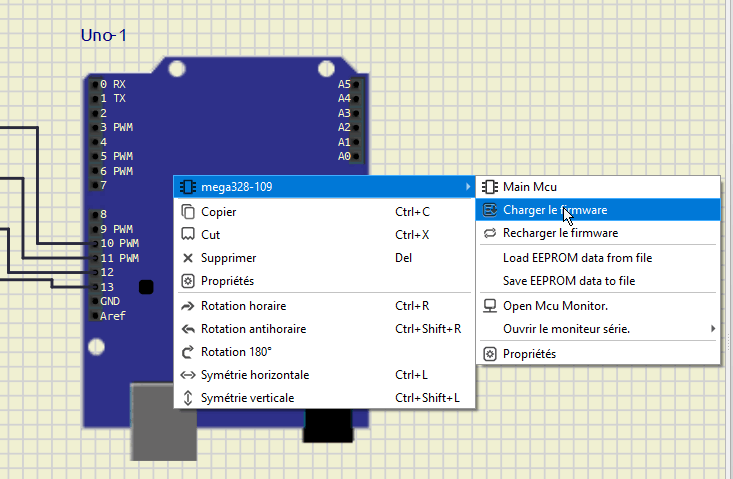Click the Charger le firmware icon
The image size is (733, 479).
click(x=490, y=210)
